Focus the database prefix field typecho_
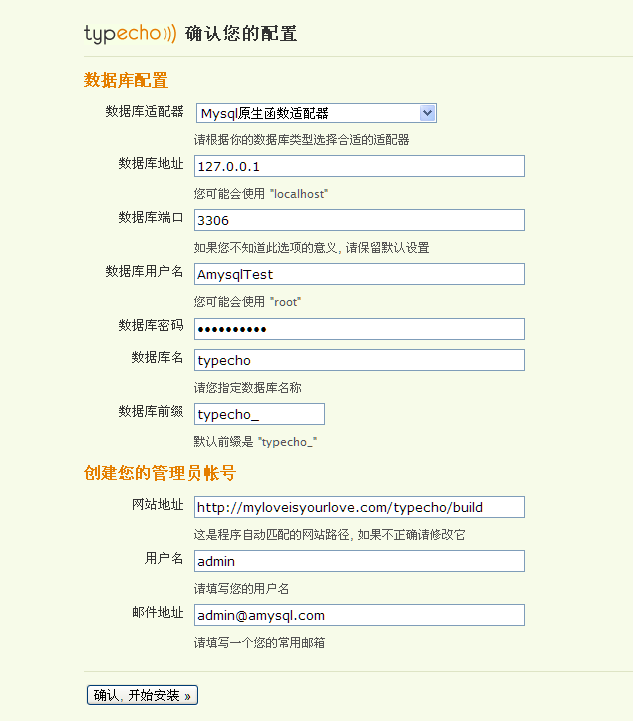 coord(258,414)
